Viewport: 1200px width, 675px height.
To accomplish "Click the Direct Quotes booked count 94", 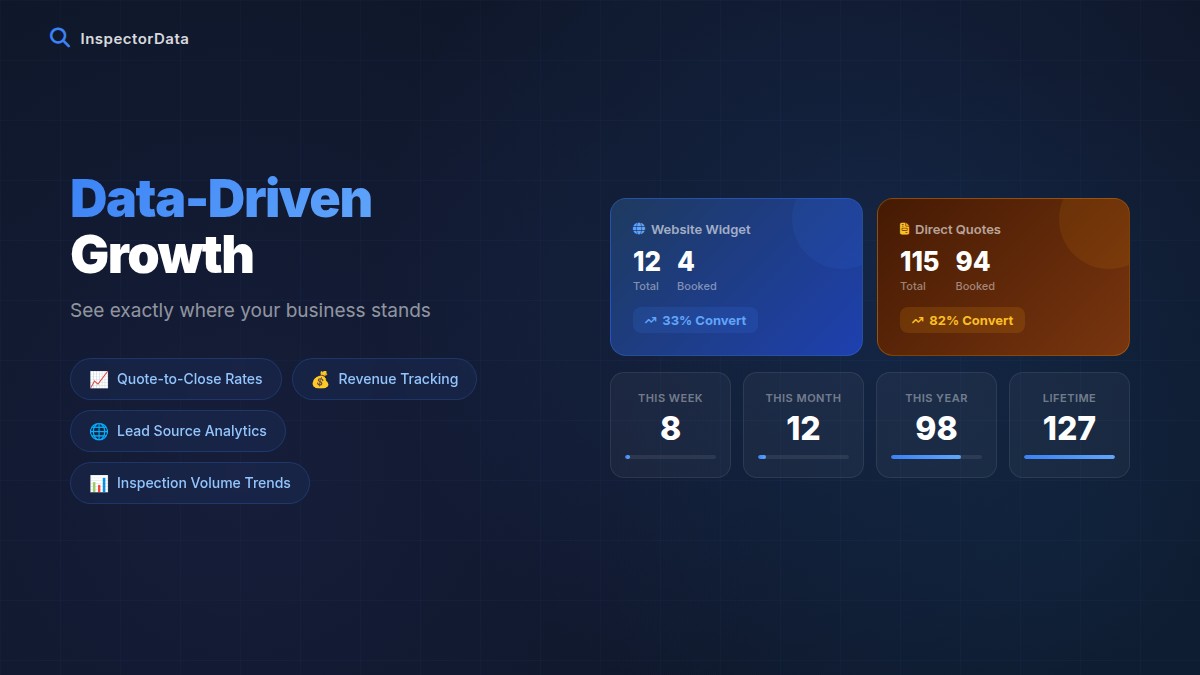I will pyautogui.click(x=972, y=262).
